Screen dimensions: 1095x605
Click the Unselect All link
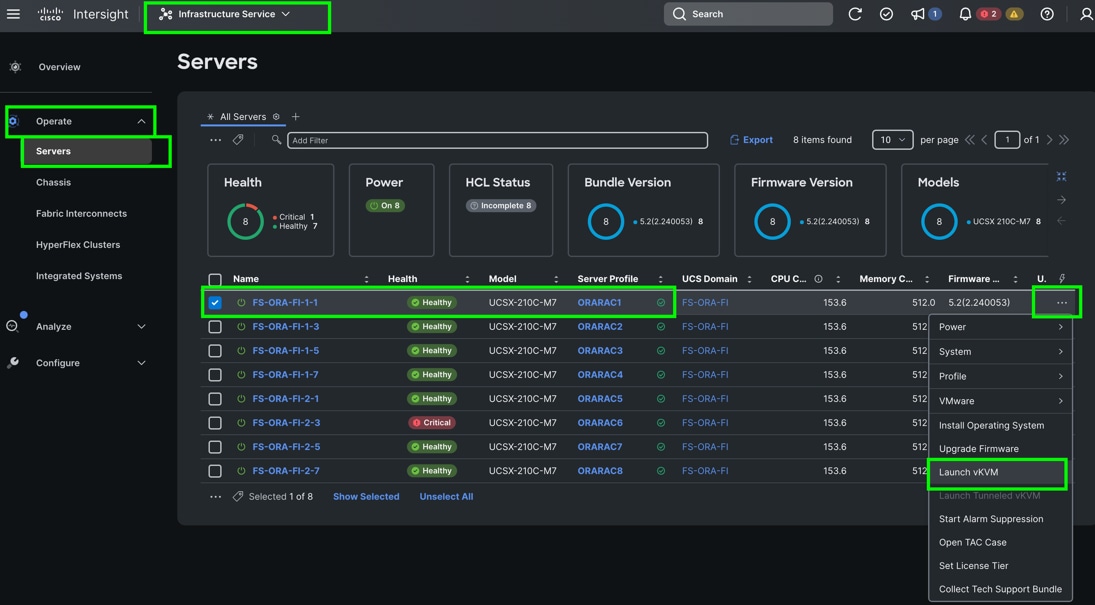point(446,497)
